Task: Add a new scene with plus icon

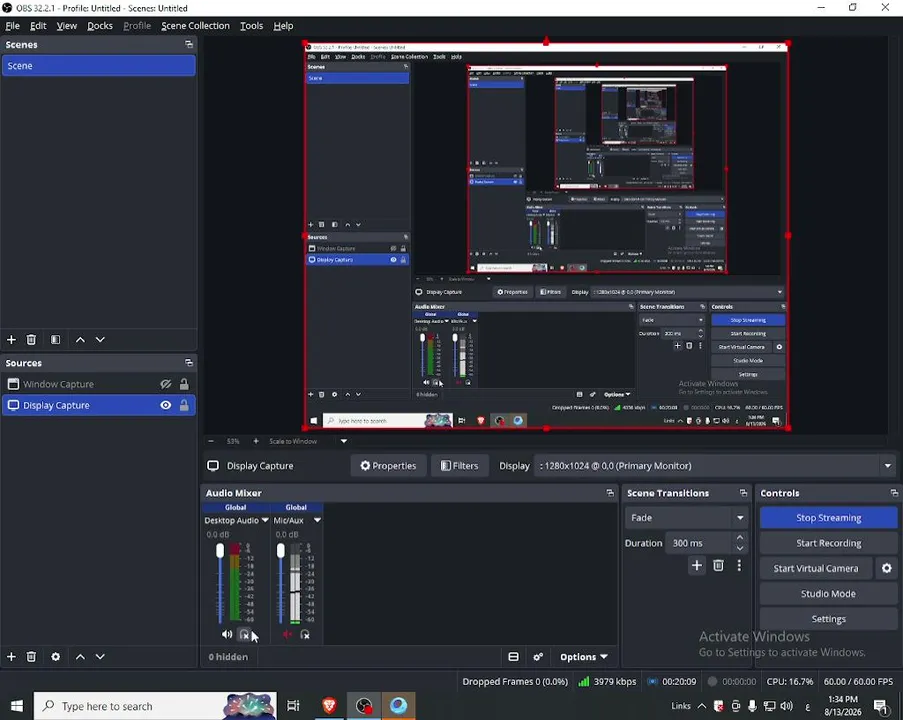Action: (11, 340)
